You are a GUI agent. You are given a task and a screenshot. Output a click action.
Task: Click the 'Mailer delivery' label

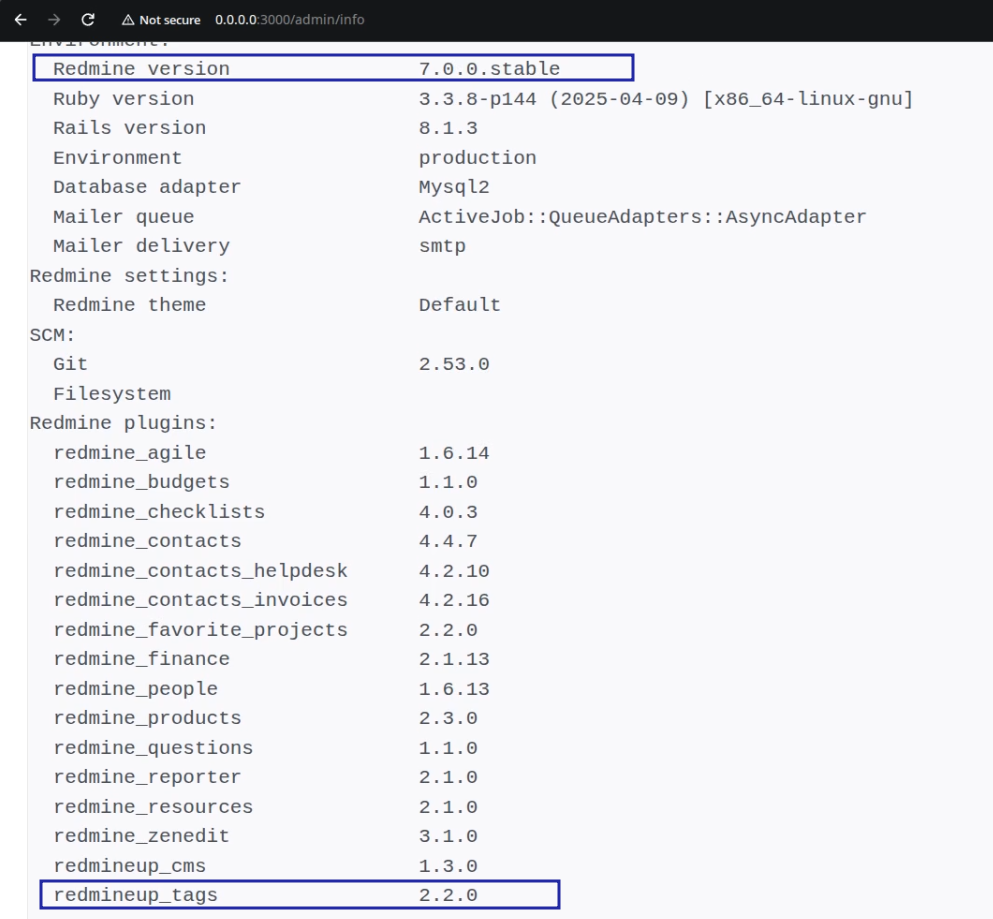[x=141, y=246]
